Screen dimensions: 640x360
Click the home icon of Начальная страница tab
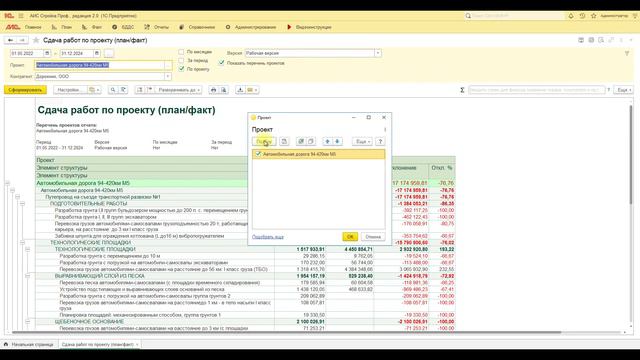[x=6, y=344]
